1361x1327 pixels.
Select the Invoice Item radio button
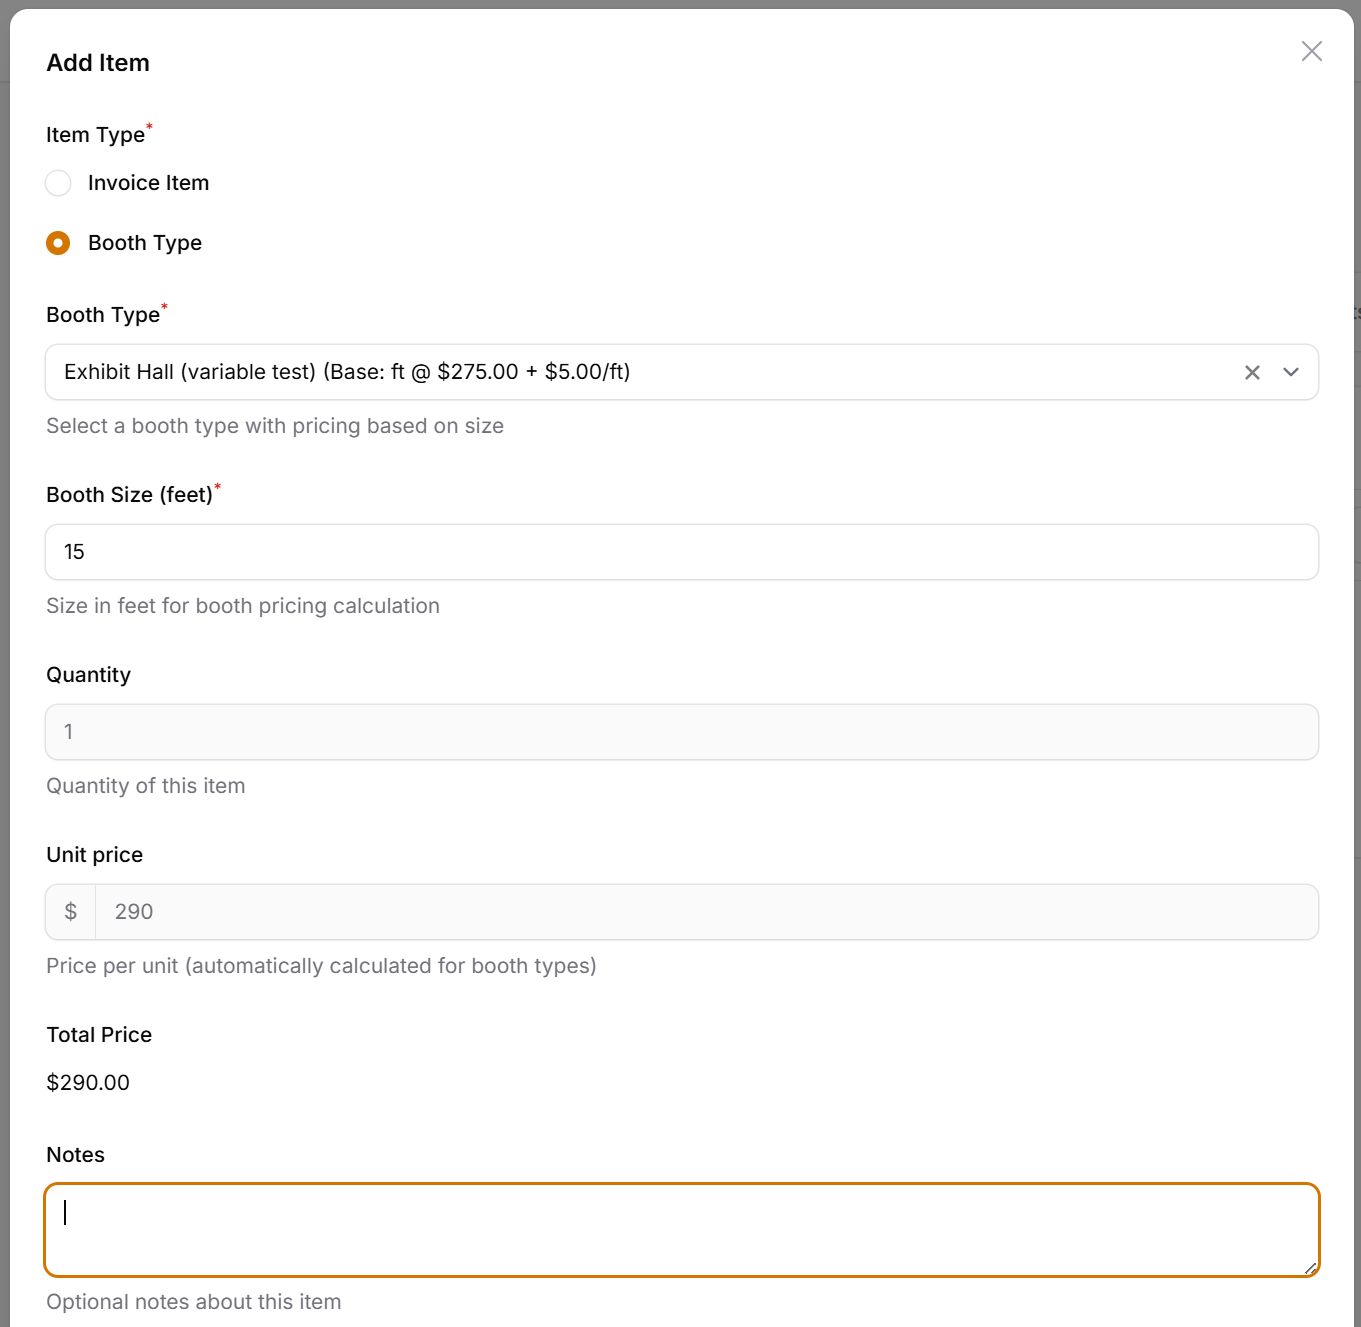(x=58, y=183)
